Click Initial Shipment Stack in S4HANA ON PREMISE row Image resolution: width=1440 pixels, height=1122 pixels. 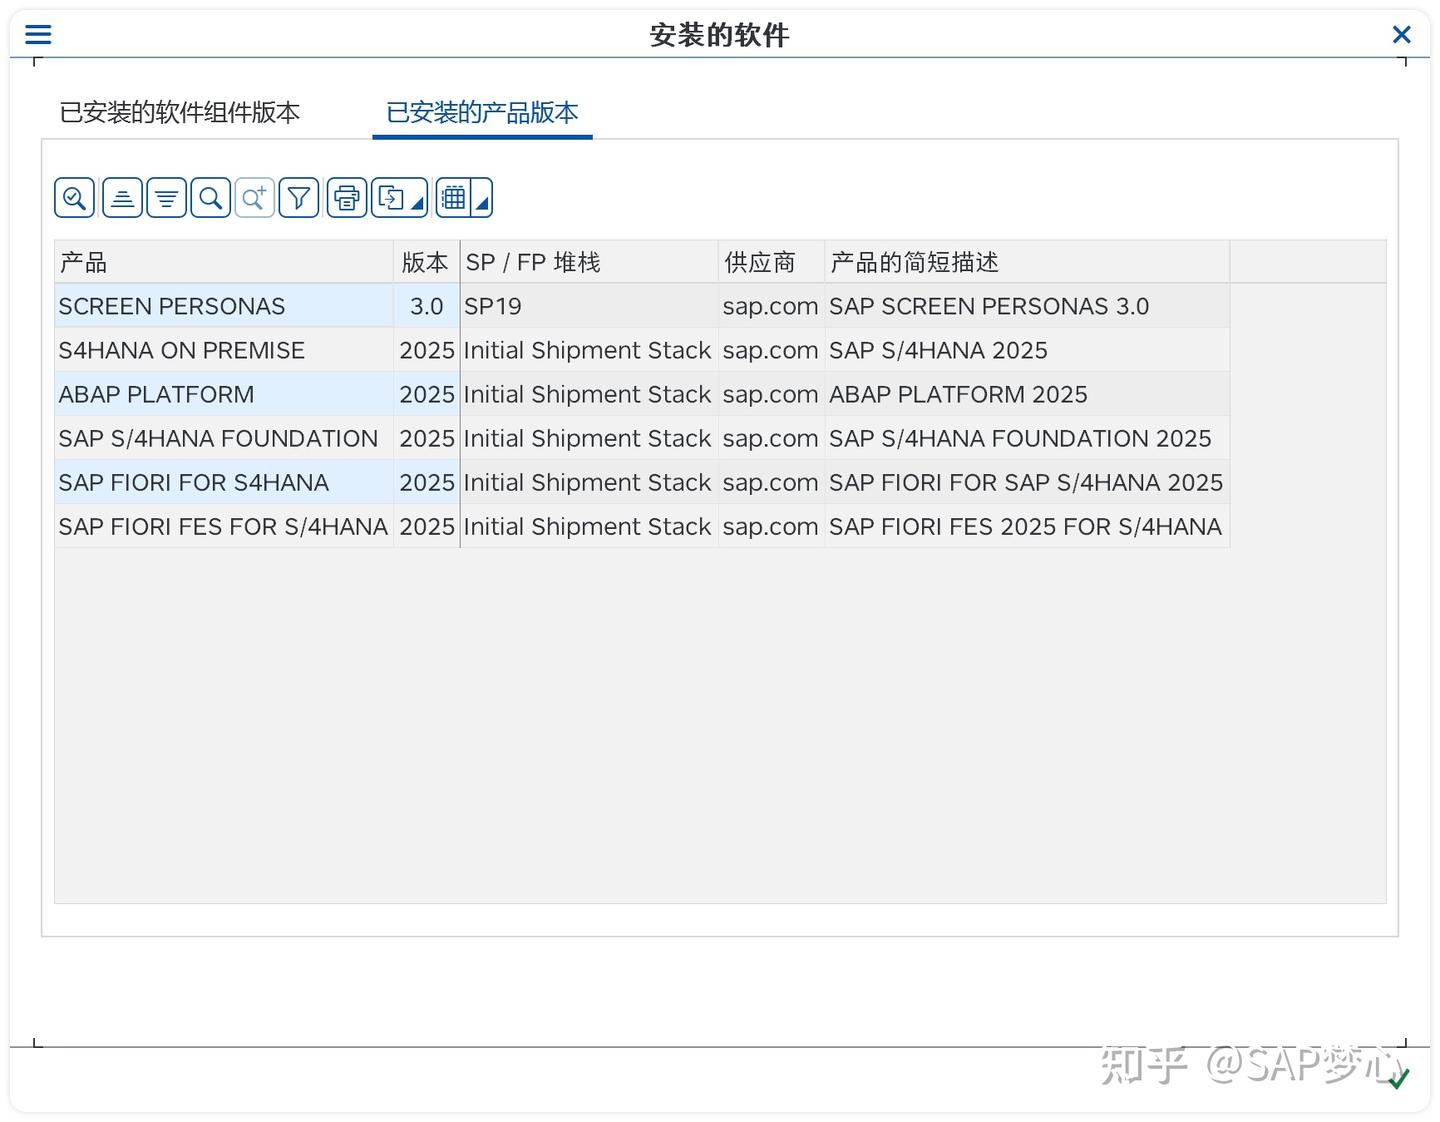point(589,350)
